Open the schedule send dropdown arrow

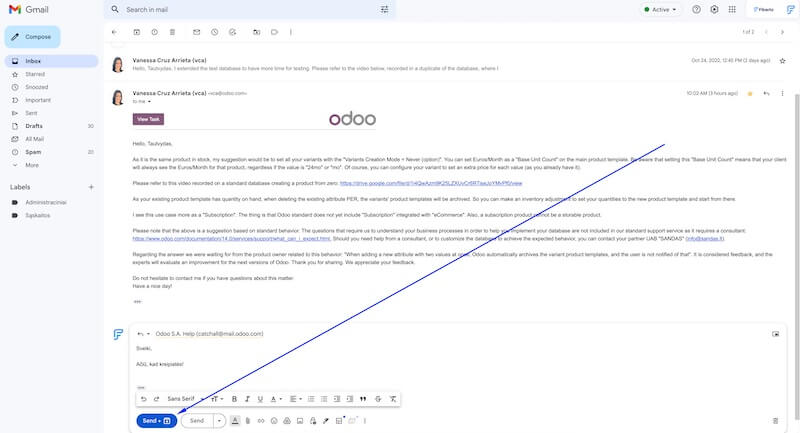pyautogui.click(x=219, y=421)
